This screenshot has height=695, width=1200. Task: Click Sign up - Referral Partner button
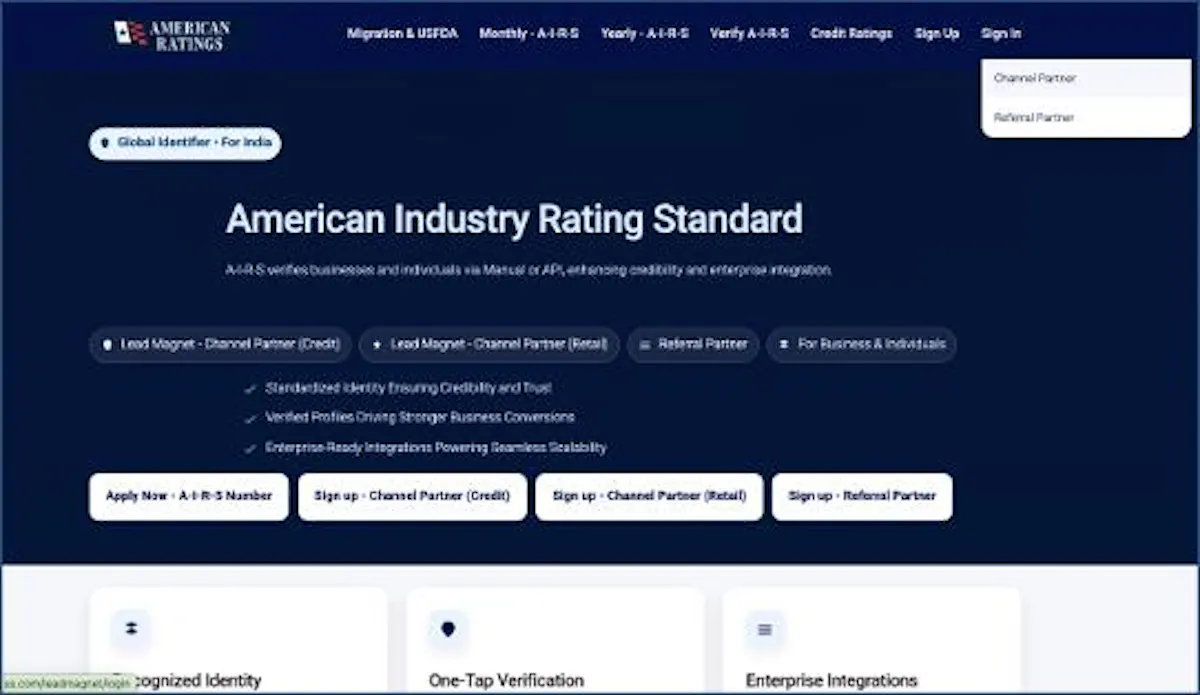[862, 497]
